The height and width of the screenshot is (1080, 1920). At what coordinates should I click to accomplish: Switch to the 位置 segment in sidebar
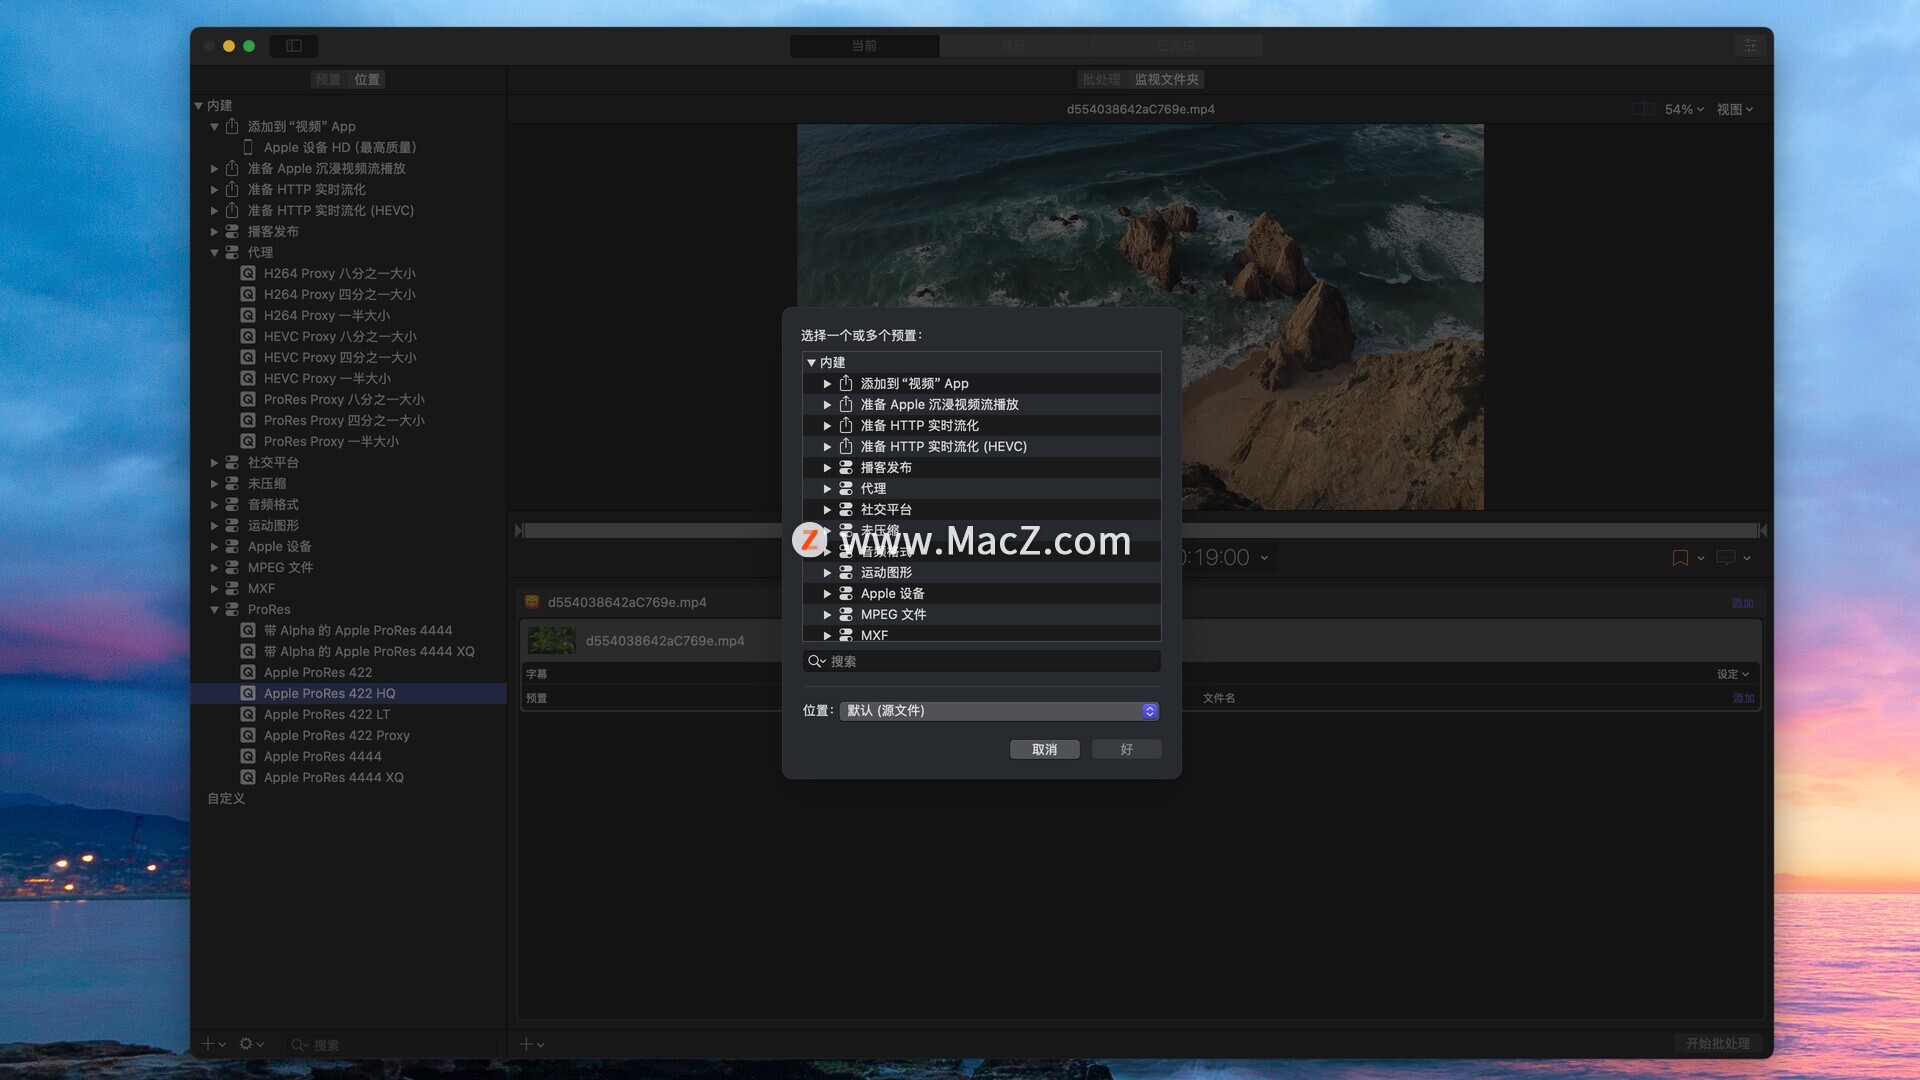point(367,79)
